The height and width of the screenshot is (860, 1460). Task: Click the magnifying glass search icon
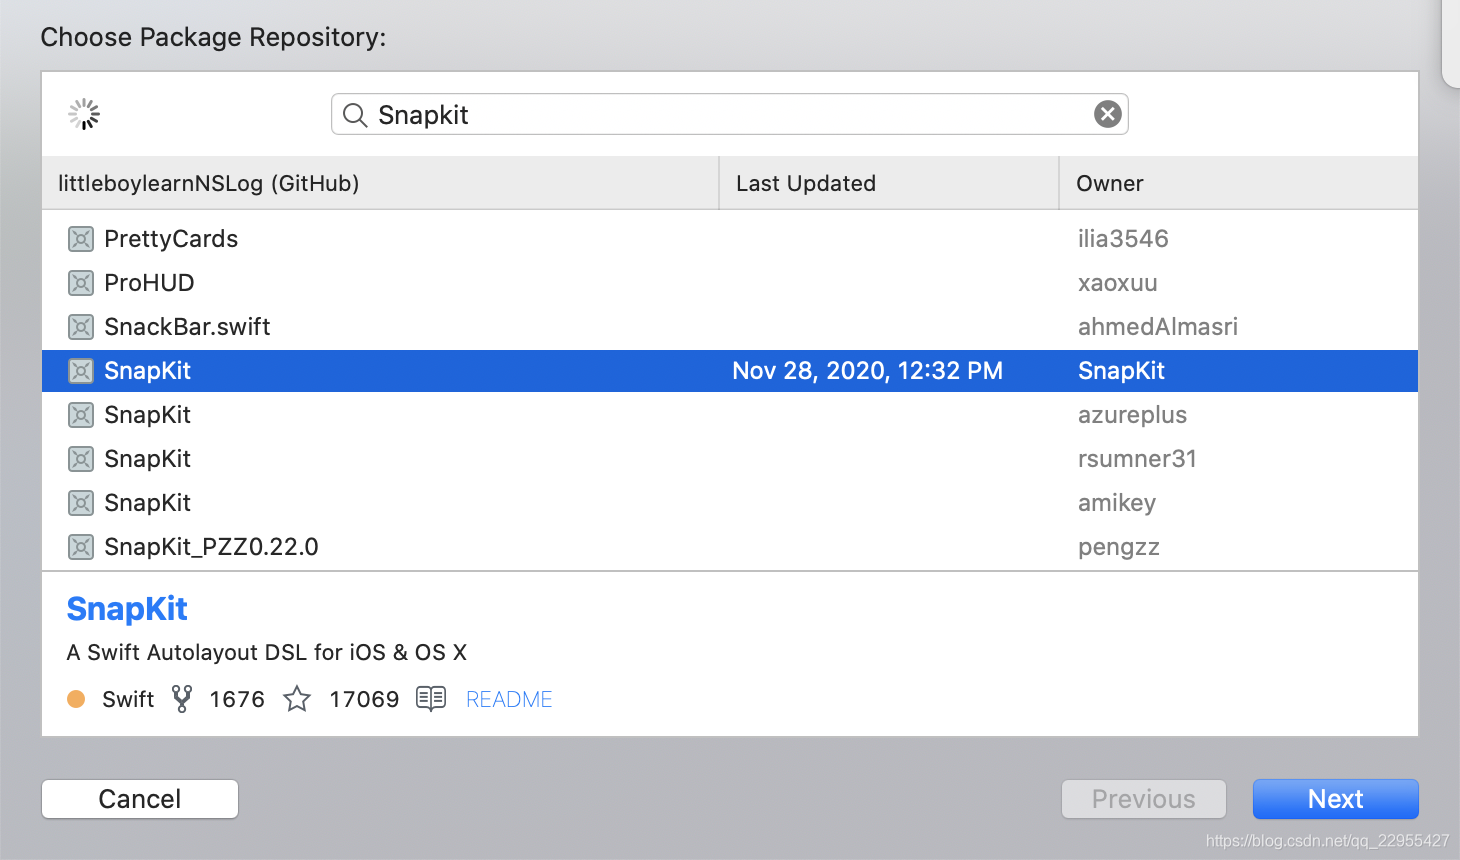pyautogui.click(x=355, y=115)
